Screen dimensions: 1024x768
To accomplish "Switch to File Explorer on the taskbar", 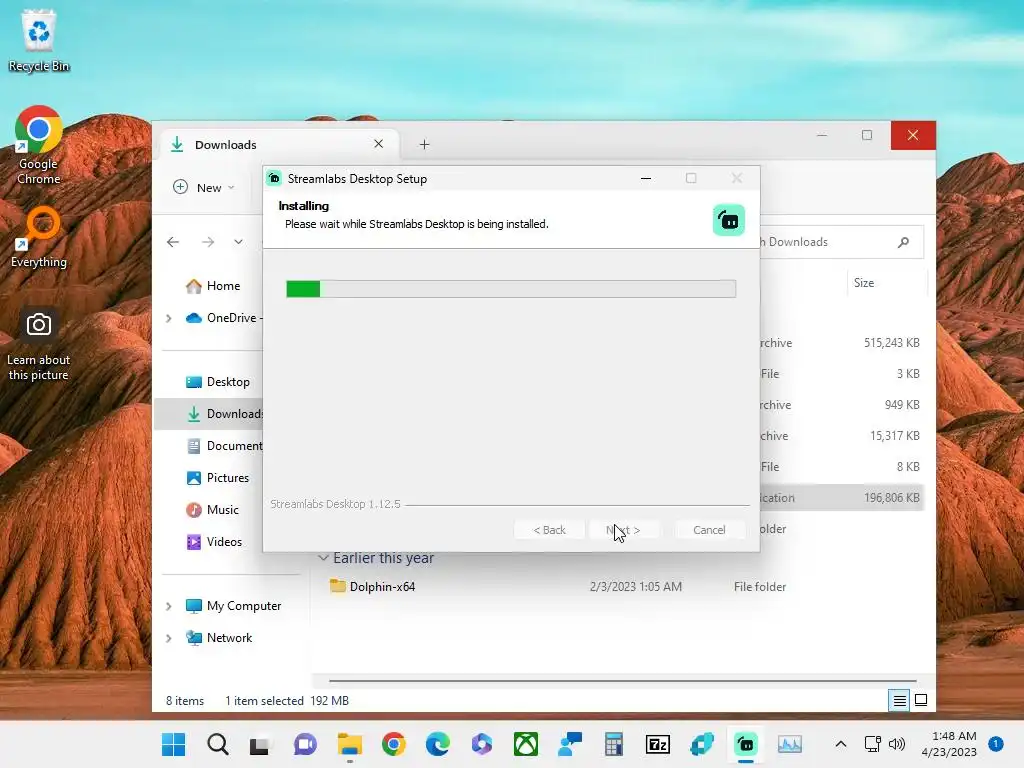I will (x=349, y=744).
